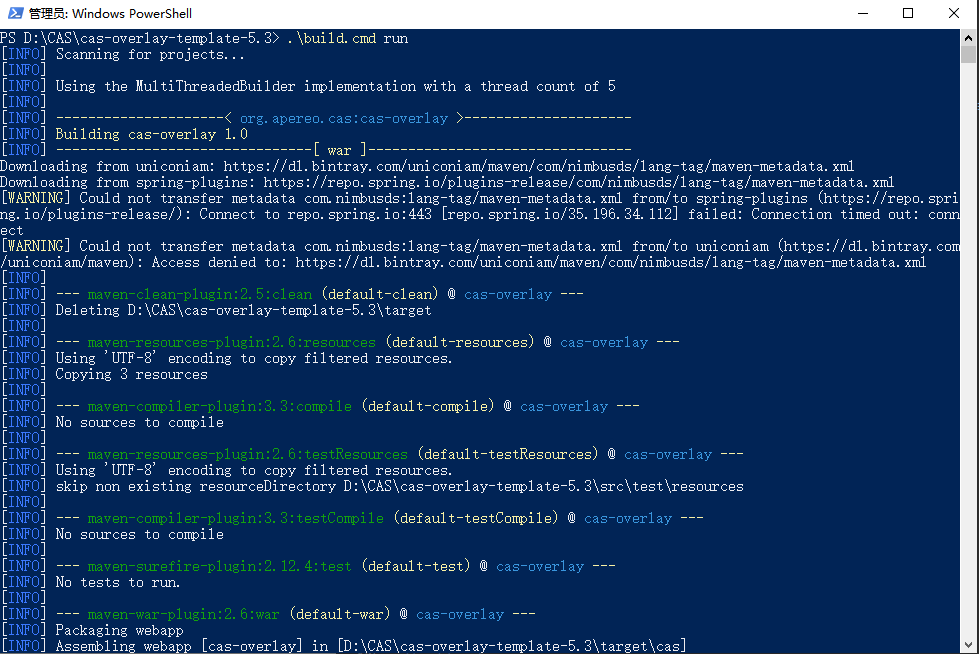This screenshot has height=654, width=979.
Task: Click the scrollbar down arrow
Action: [x=968, y=645]
